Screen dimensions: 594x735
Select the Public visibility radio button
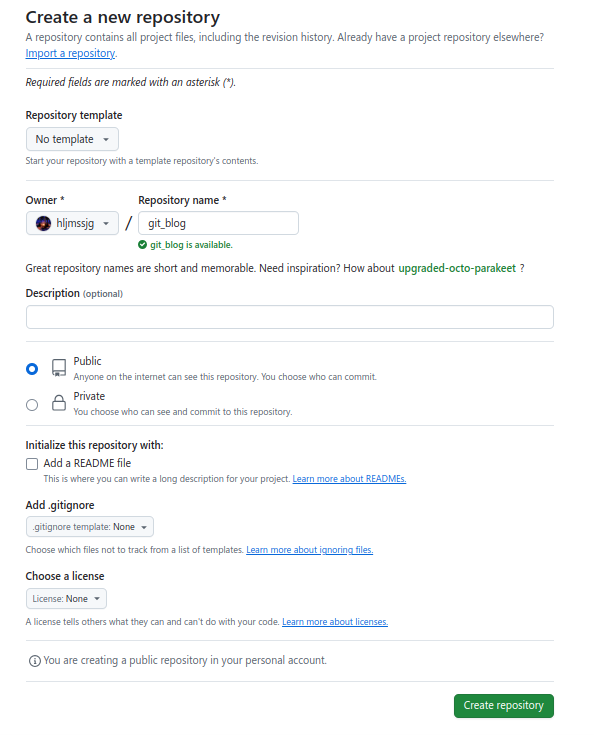coord(32,369)
